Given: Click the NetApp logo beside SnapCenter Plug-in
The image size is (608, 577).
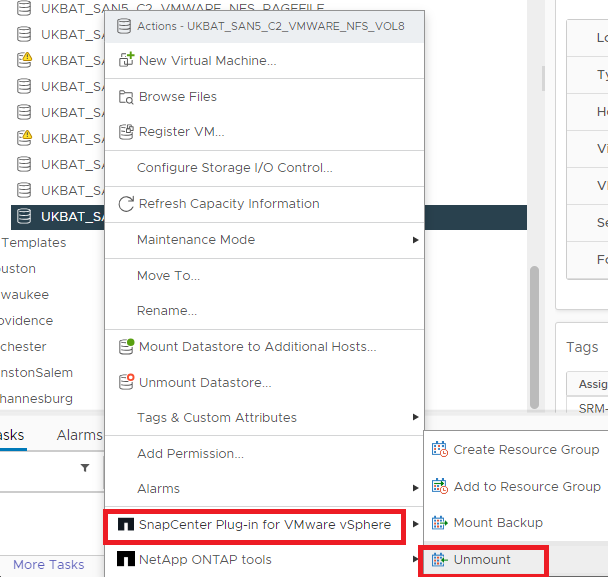Looking at the screenshot, I should pos(126,524).
